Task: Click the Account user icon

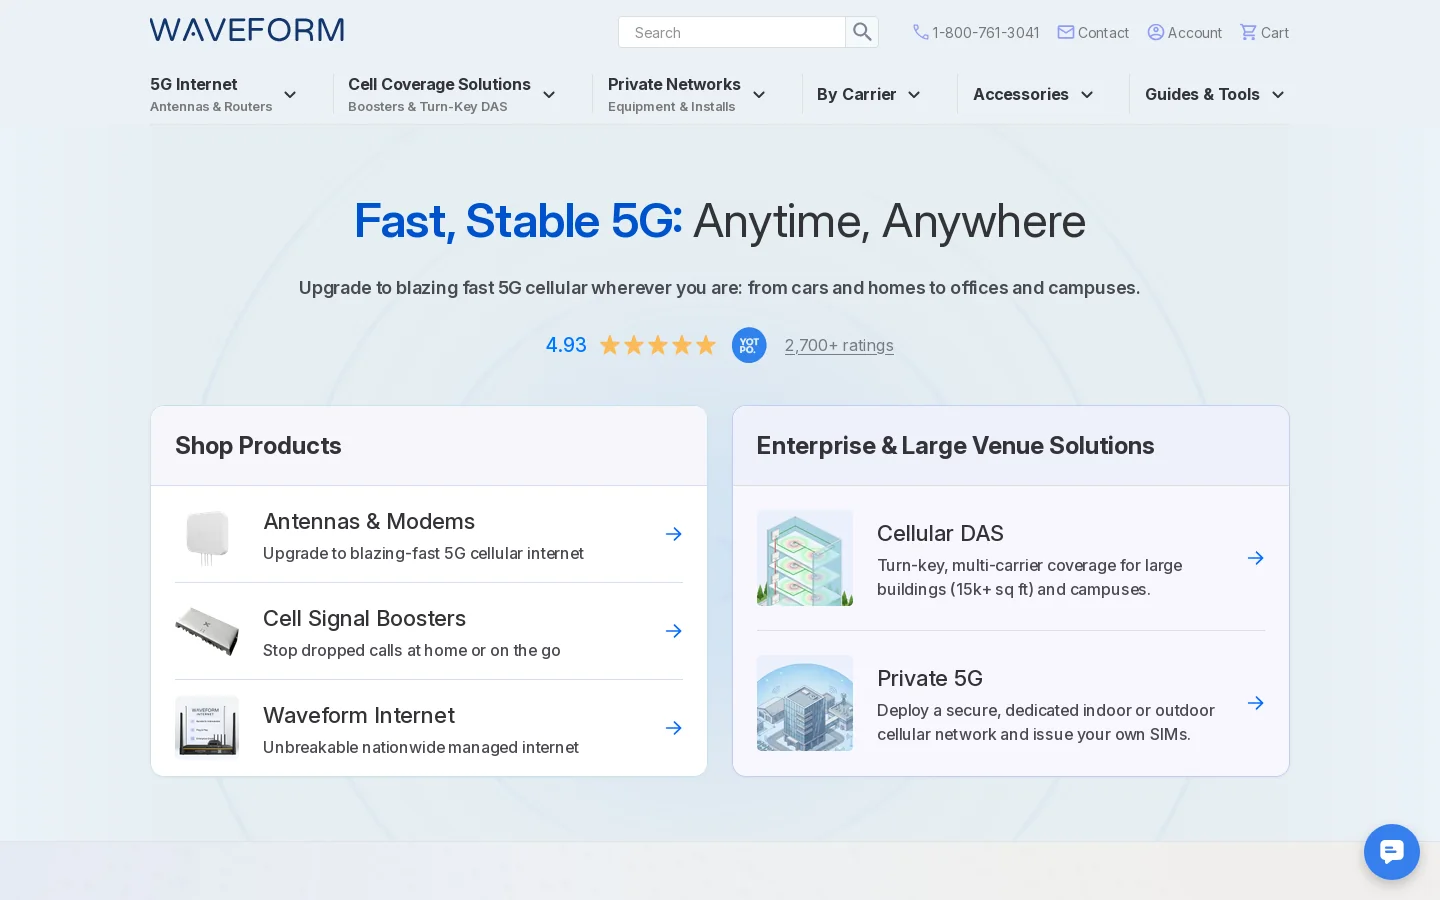Action: point(1156,32)
